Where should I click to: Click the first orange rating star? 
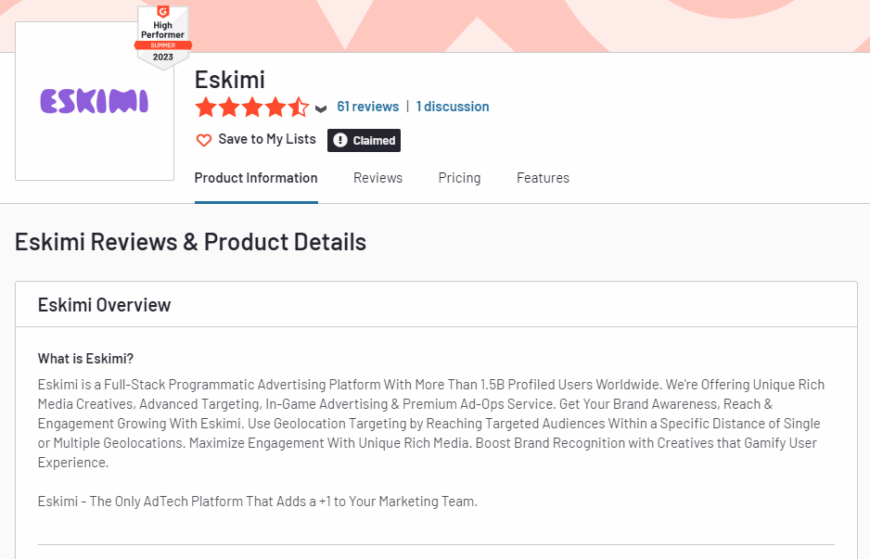[205, 107]
